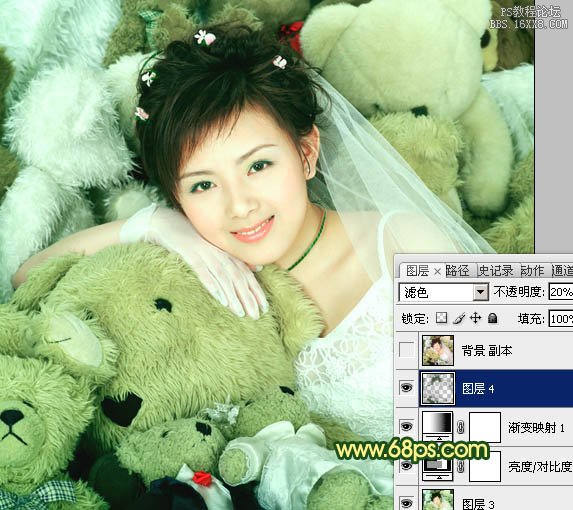
Task: Click the 图层 4 layer thumbnail
Action: [438, 388]
